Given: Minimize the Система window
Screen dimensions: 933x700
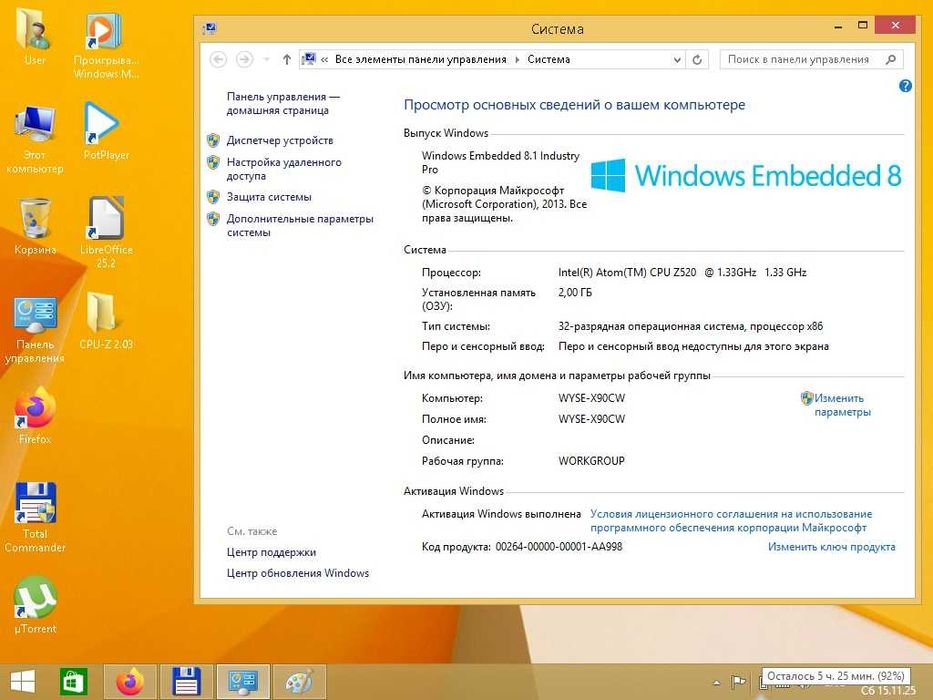Looking at the screenshot, I should tap(838, 27).
